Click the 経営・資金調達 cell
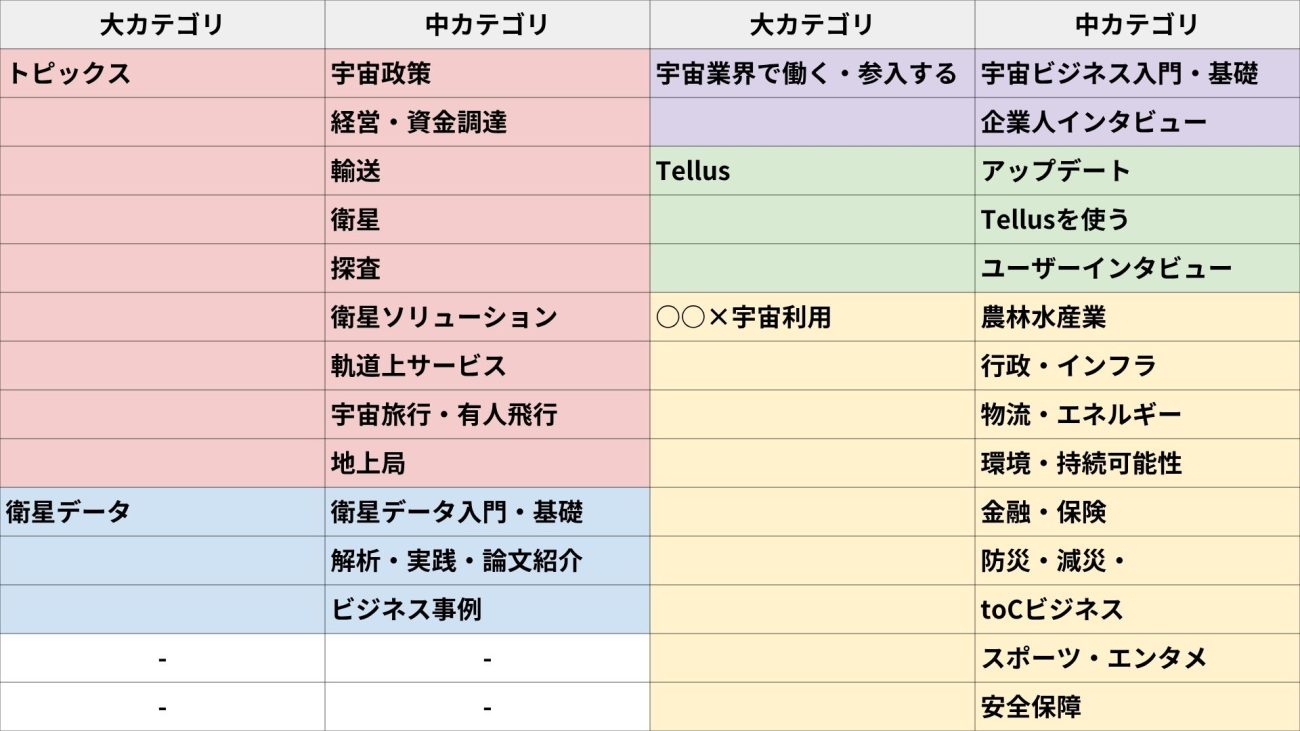Viewport: 1300px width, 731px height. [x=487, y=122]
